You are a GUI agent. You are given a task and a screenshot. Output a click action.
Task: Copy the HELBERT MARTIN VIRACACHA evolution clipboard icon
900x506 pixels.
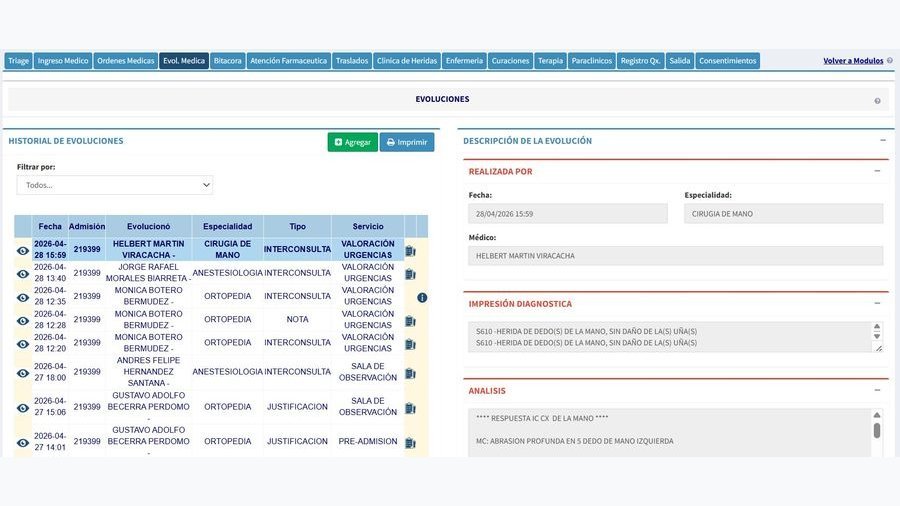[410, 251]
